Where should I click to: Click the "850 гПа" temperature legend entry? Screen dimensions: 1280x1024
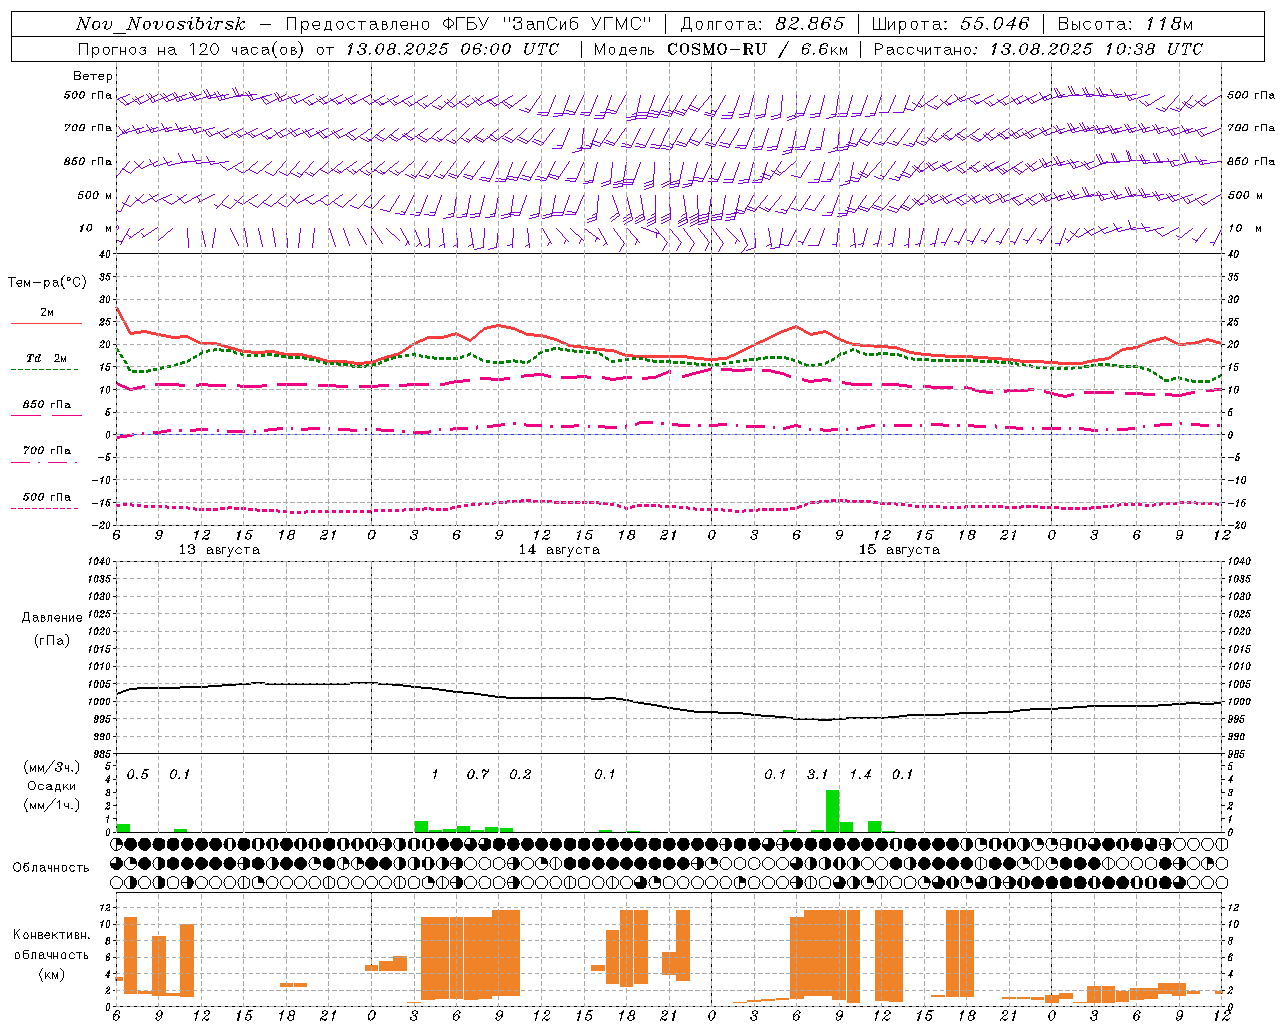[47, 405]
